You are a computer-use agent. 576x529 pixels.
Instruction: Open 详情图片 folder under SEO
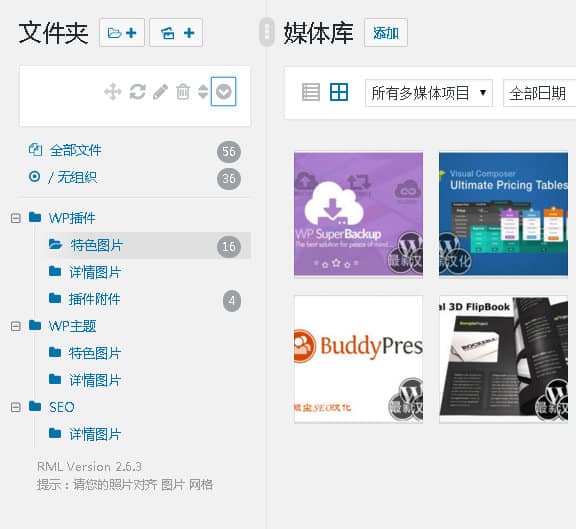point(95,434)
